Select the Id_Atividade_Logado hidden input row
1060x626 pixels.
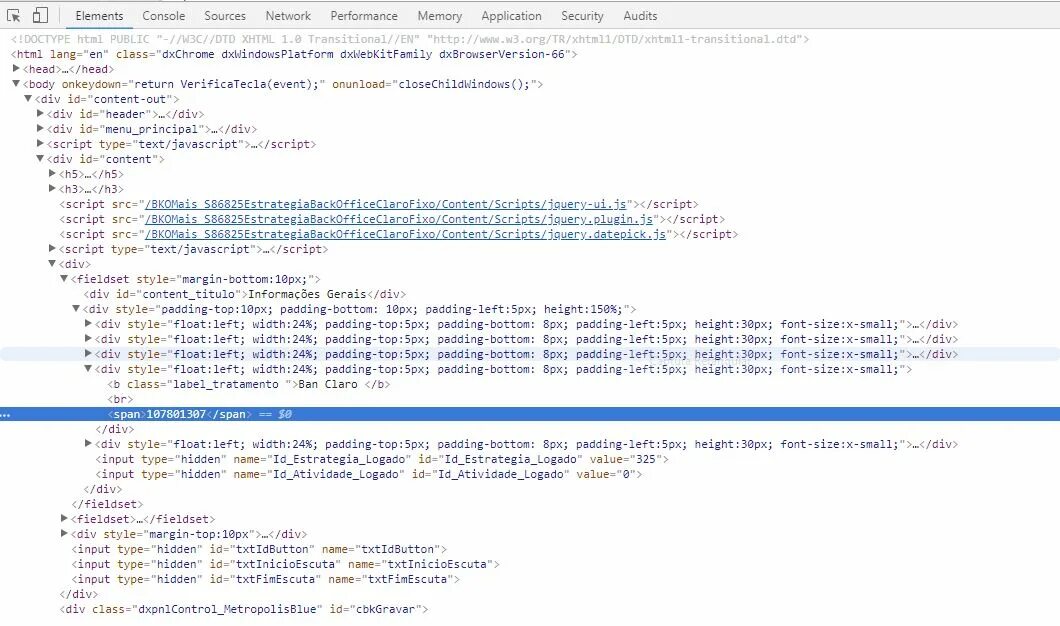click(368, 474)
